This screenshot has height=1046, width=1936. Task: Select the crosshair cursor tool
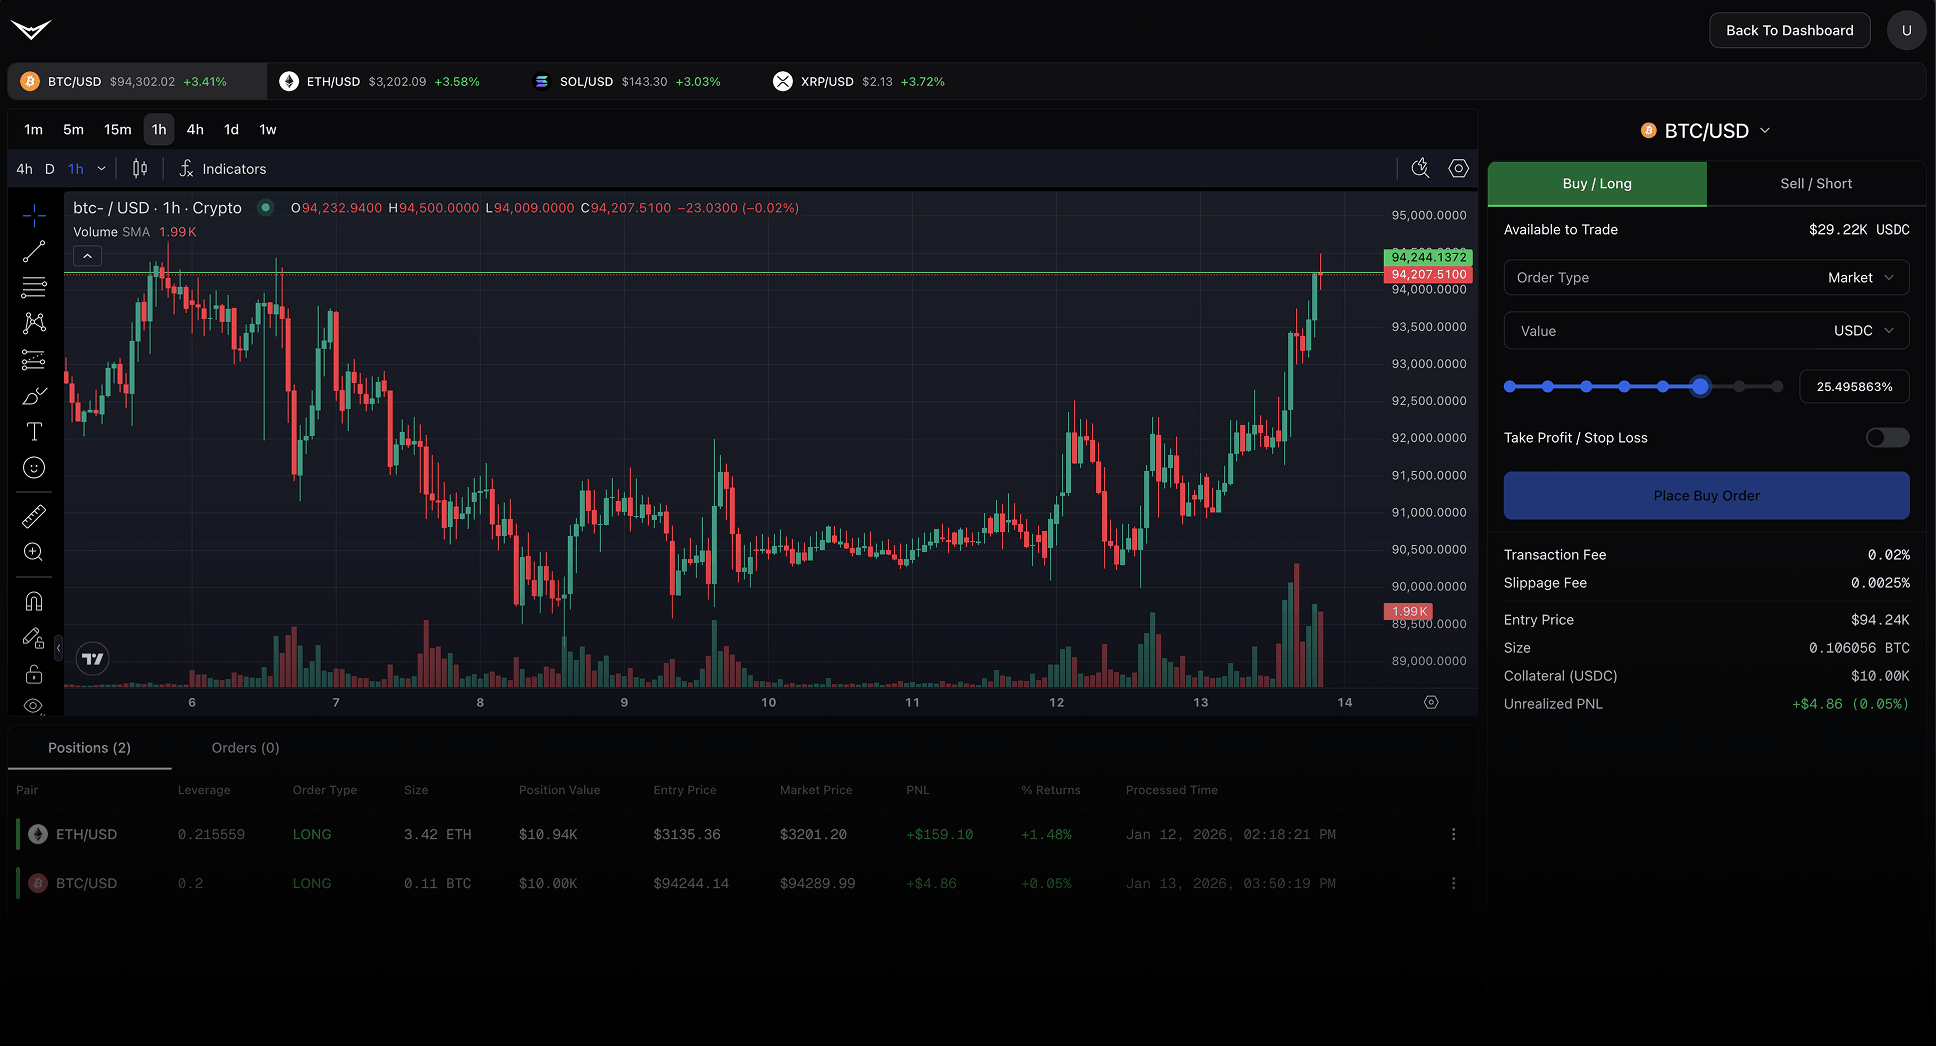click(x=34, y=215)
